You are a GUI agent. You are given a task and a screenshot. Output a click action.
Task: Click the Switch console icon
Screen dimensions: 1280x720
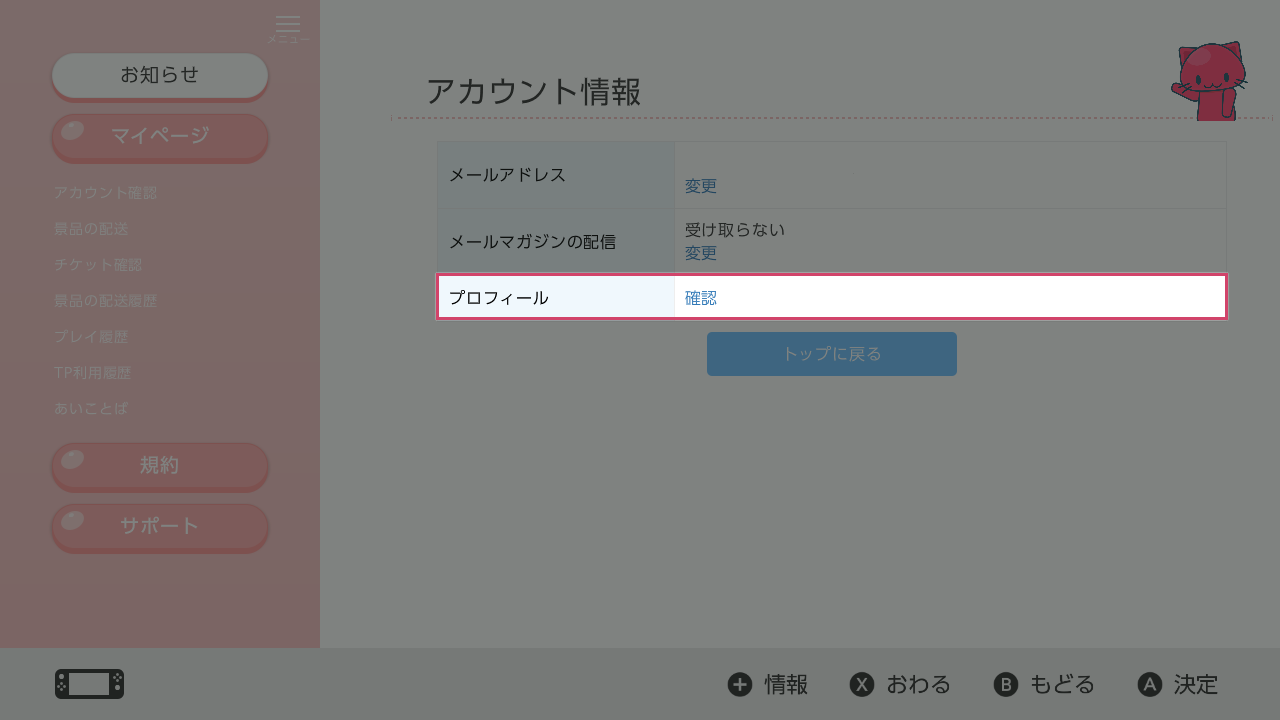(x=89, y=684)
